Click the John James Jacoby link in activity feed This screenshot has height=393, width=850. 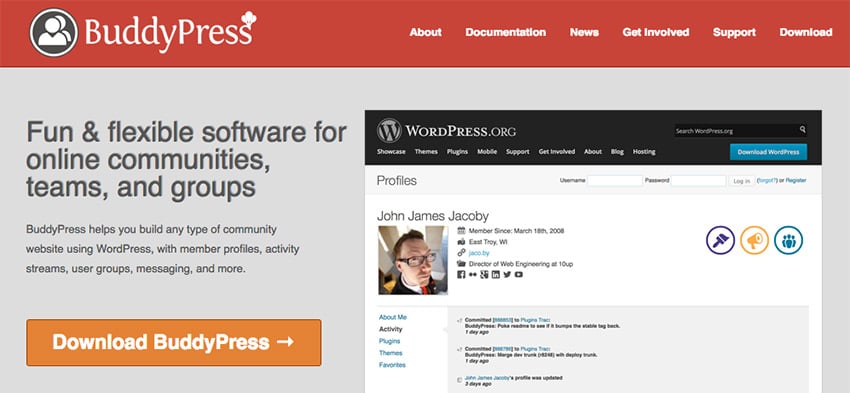(486, 378)
